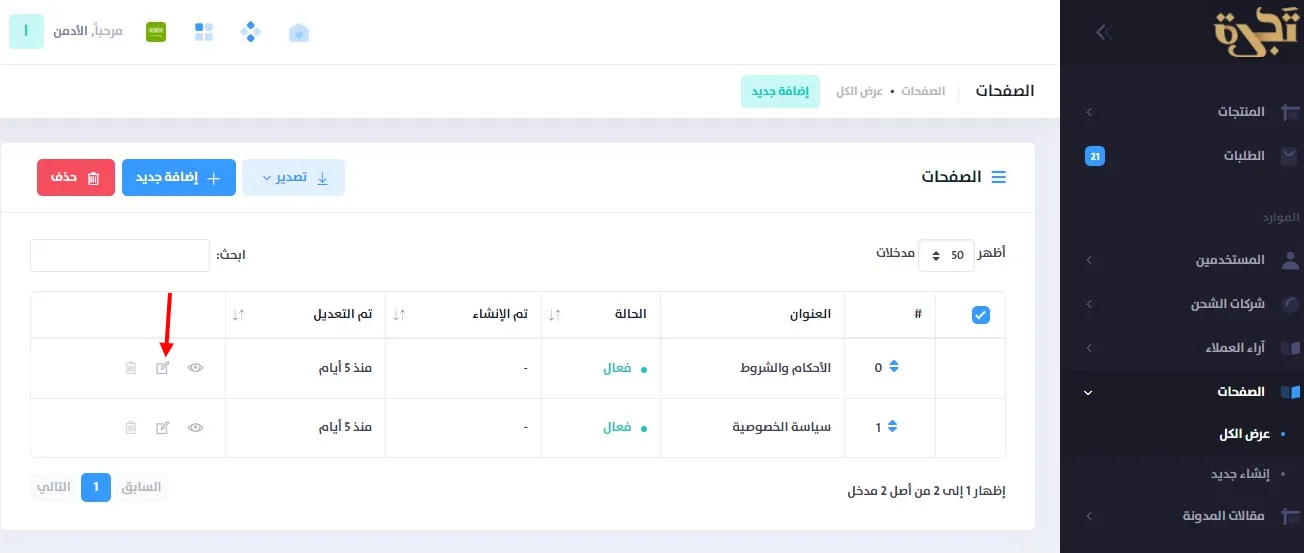Image resolution: width=1304 pixels, height=553 pixels.
Task: Go to السابق previous page
Action: [x=141, y=487]
